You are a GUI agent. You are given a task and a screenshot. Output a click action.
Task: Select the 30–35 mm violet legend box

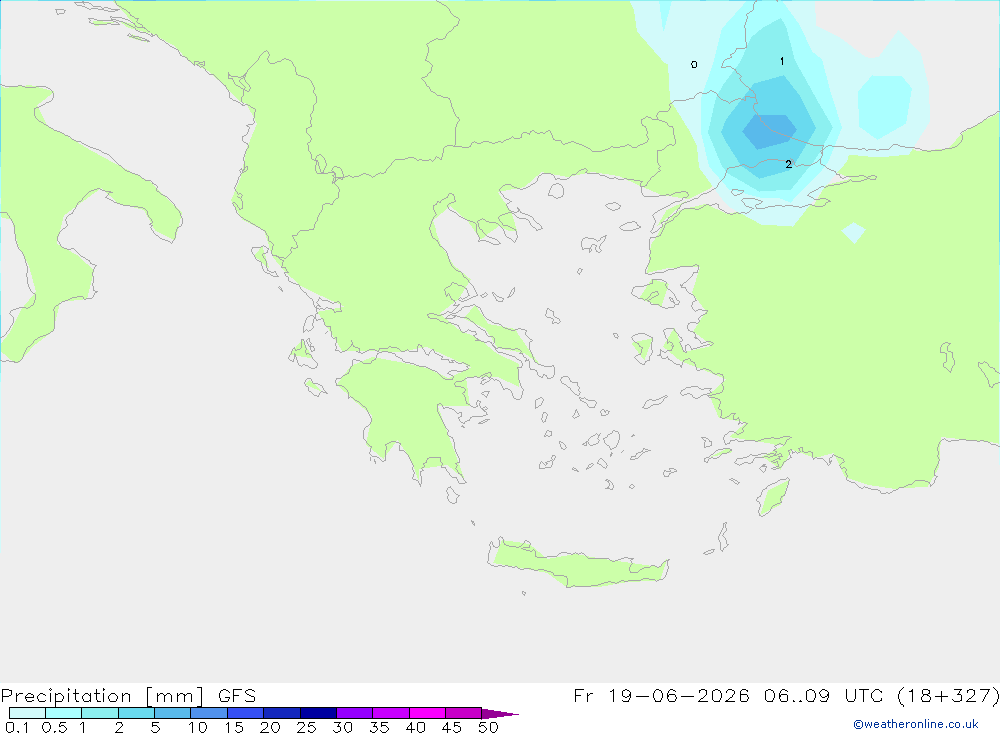355,713
